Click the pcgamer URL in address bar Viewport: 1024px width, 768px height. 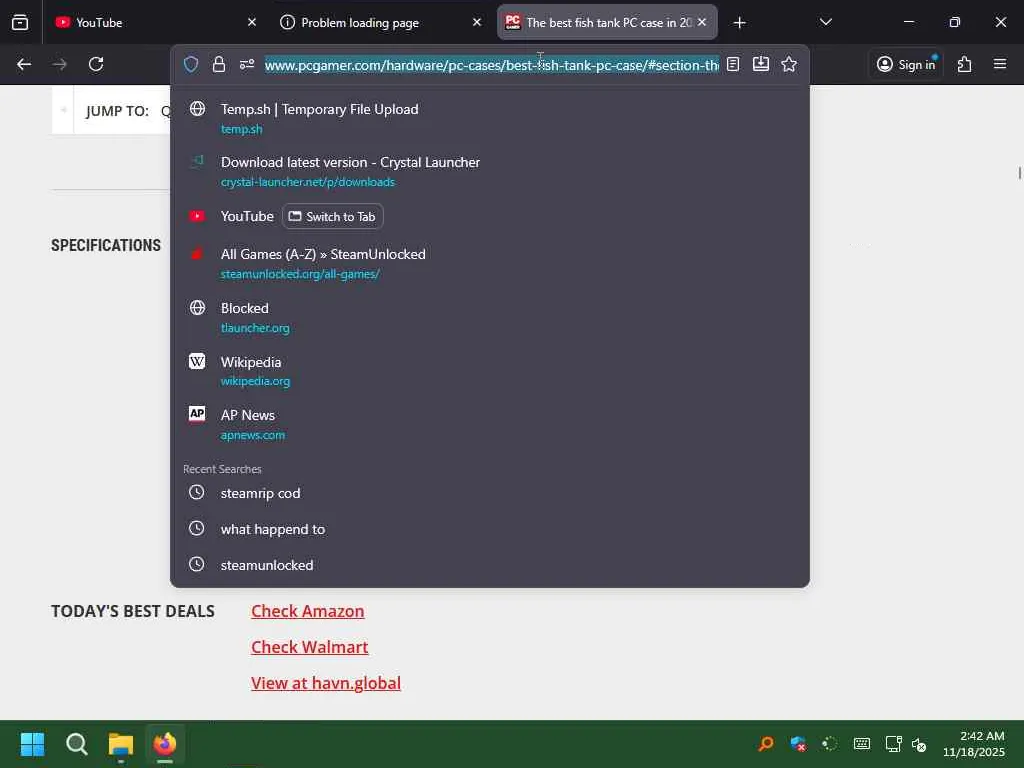(x=492, y=65)
